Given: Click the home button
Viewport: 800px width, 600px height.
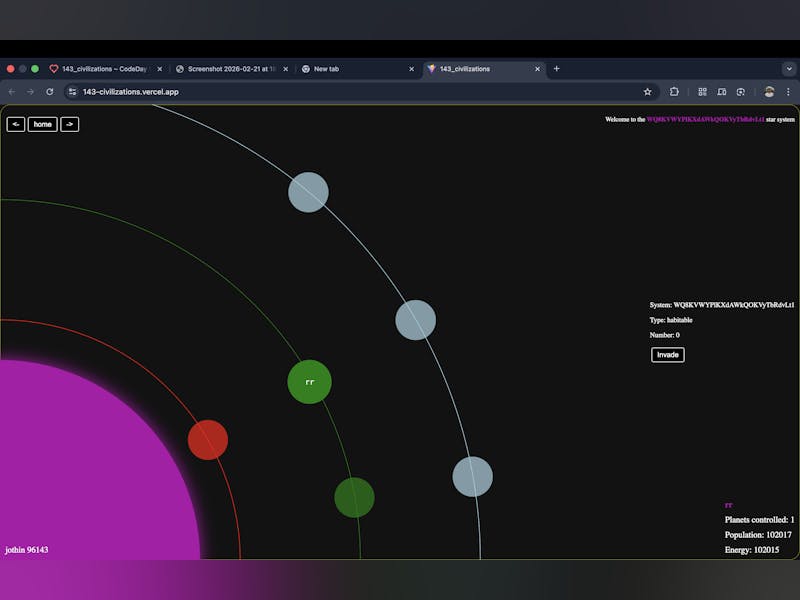Looking at the screenshot, I should click(x=42, y=124).
